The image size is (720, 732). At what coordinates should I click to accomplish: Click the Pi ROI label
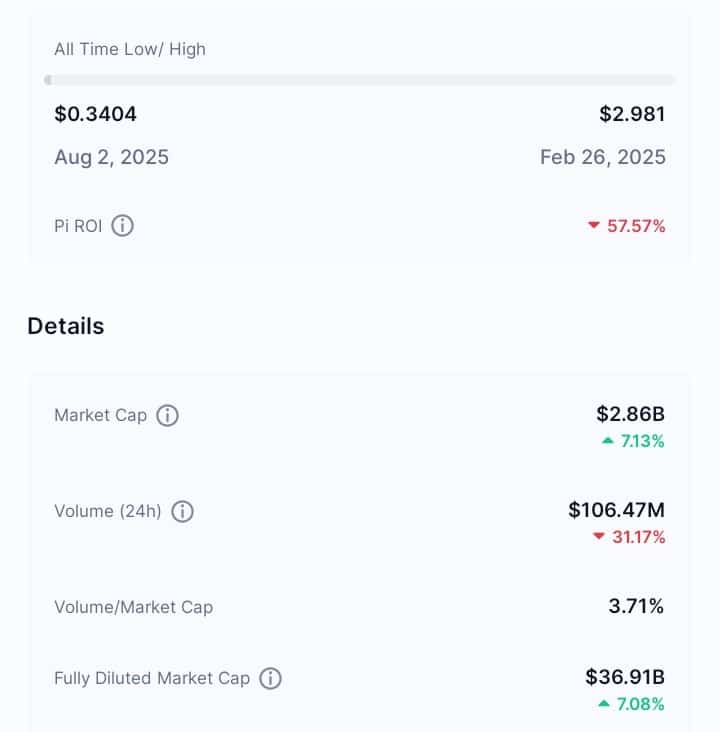pos(78,226)
